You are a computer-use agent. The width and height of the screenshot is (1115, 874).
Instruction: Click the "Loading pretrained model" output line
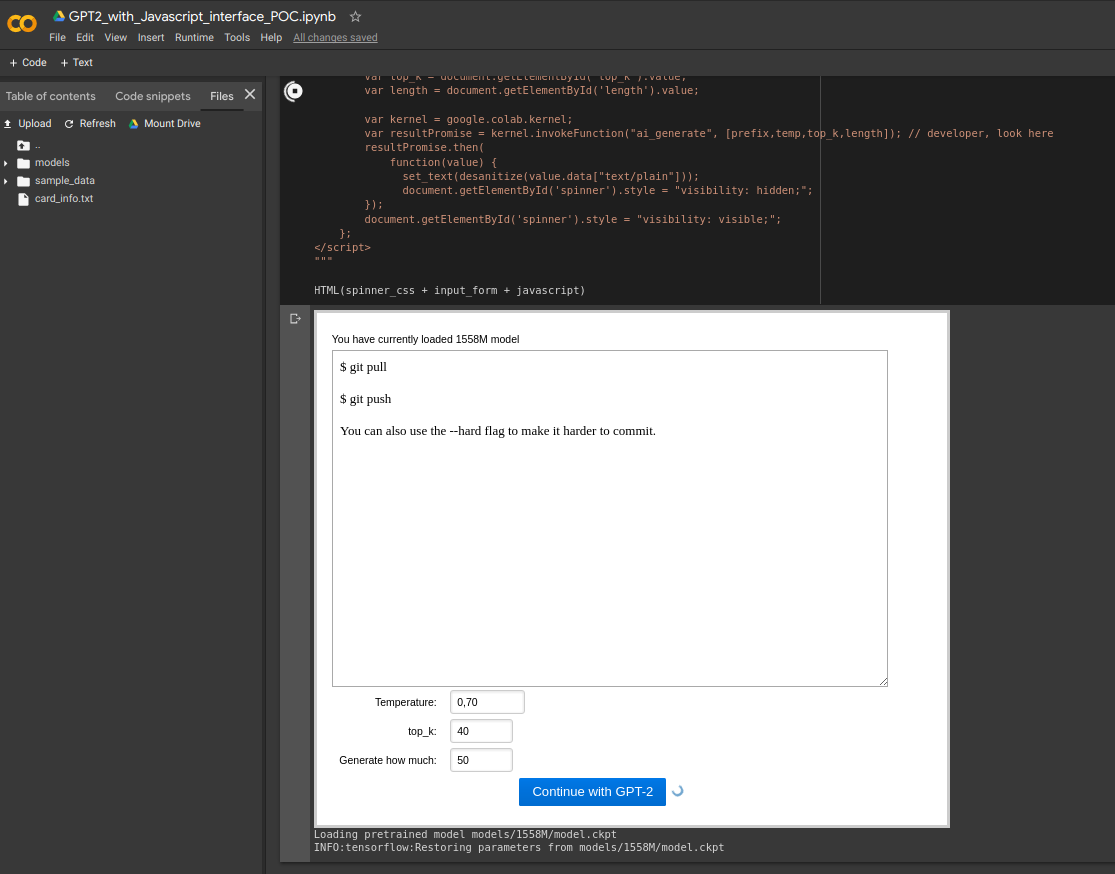[x=465, y=834]
